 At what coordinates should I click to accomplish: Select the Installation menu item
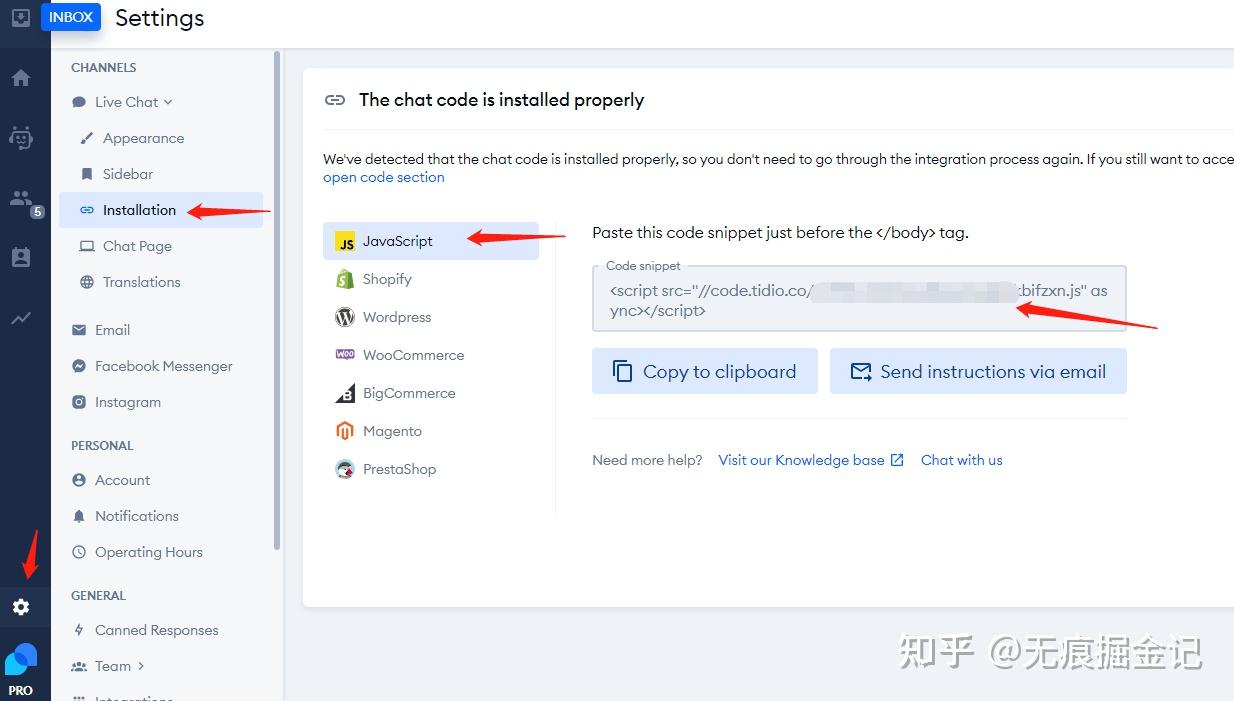coord(161,210)
